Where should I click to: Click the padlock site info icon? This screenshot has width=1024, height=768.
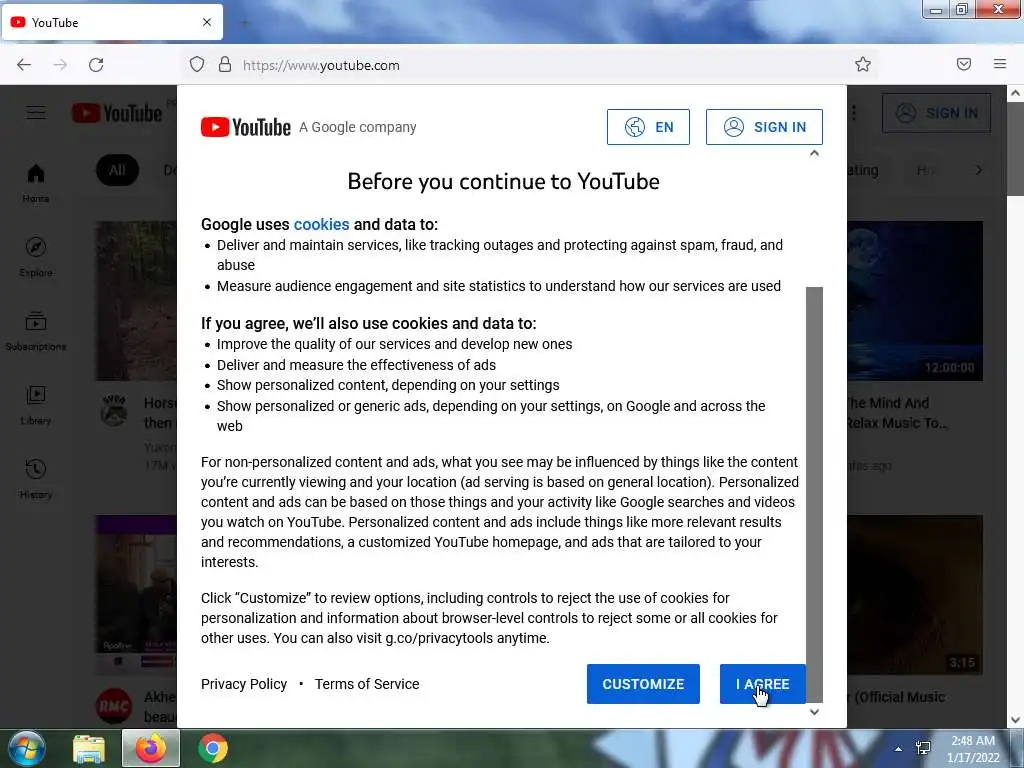[225, 65]
